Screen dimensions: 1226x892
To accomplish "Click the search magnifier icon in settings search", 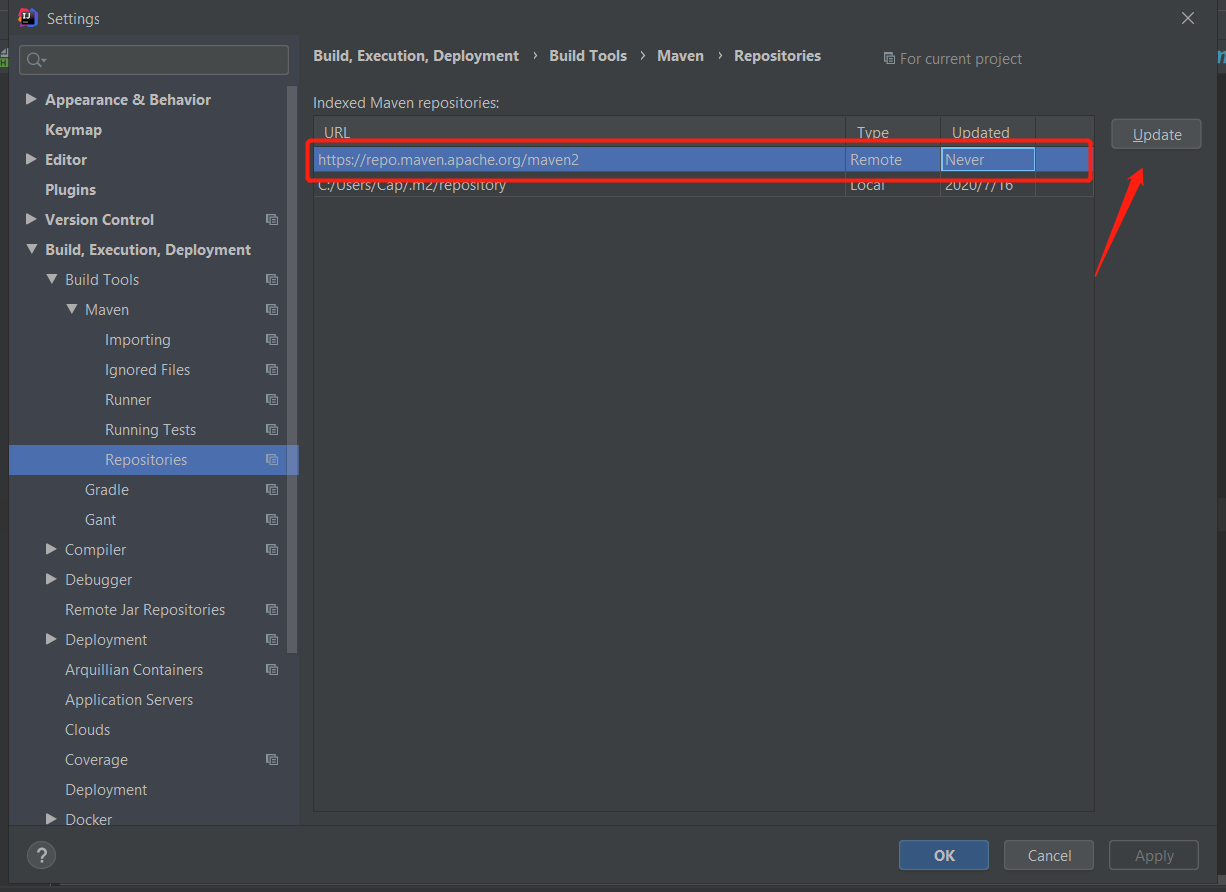I will click(36, 60).
